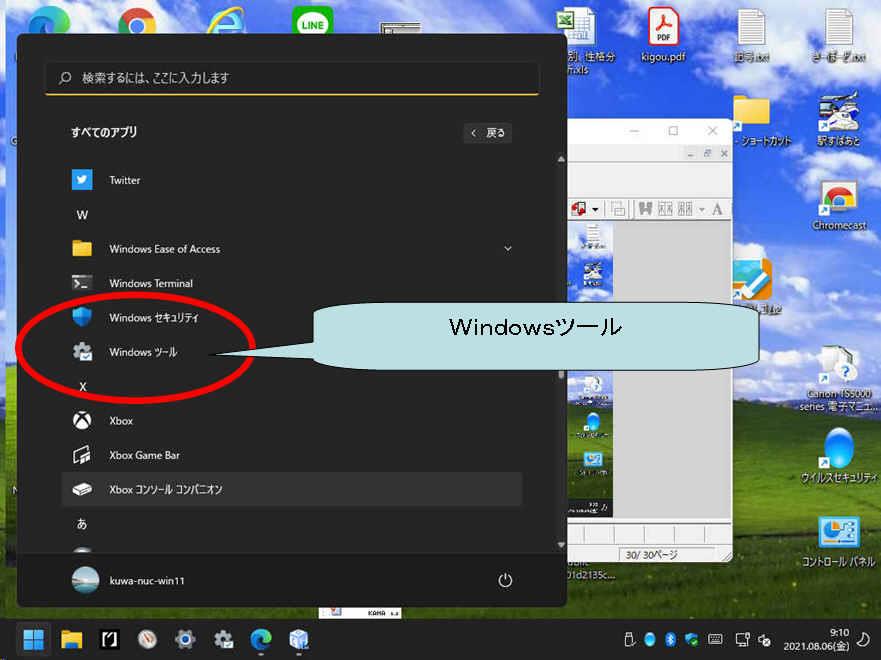Open the ウイルスセキュリティ desktop shortcut

pyautogui.click(x=839, y=456)
